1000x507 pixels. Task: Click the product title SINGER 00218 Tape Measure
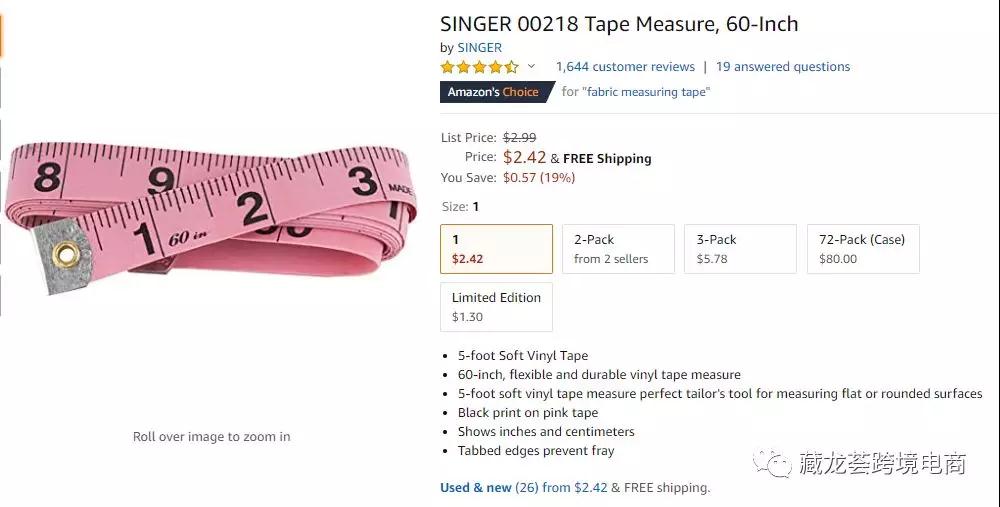pos(619,24)
